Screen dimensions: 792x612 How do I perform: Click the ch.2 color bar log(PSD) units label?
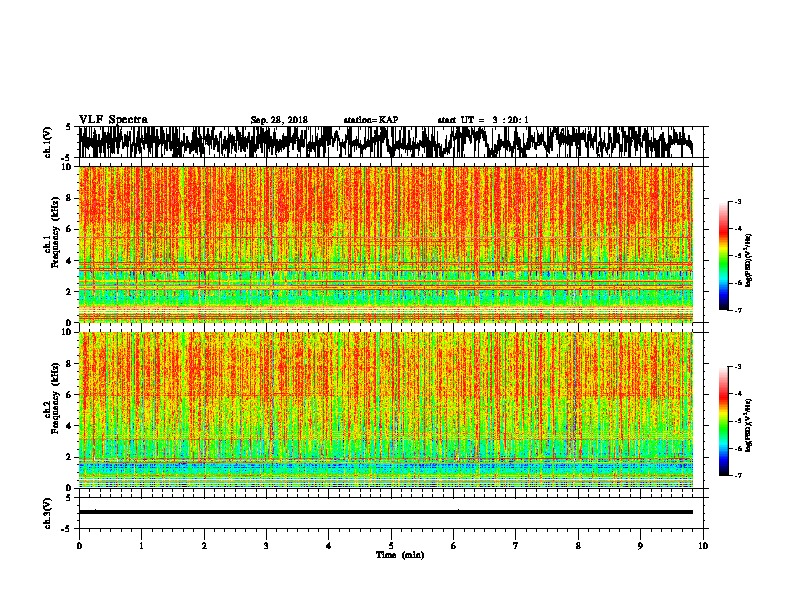pyautogui.click(x=749, y=426)
